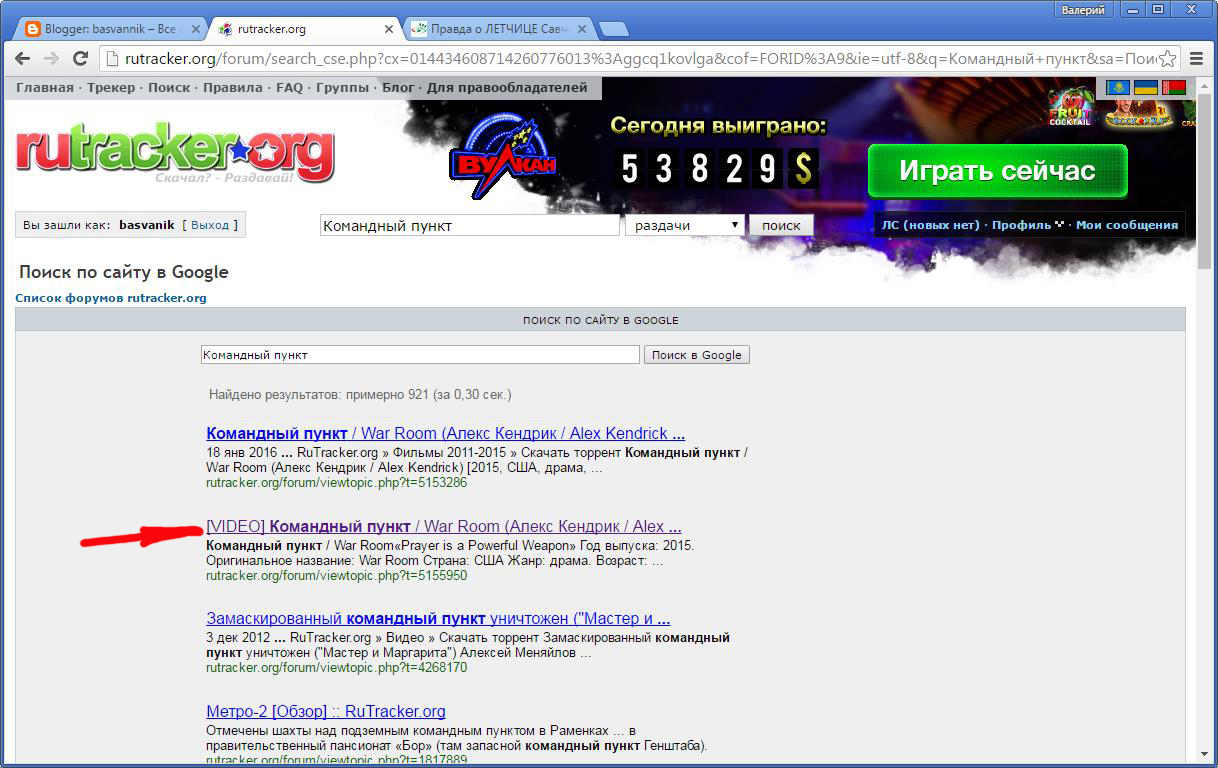Viewport: 1218px width, 768px height.
Task: Click the поиск search button
Action: (x=781, y=225)
